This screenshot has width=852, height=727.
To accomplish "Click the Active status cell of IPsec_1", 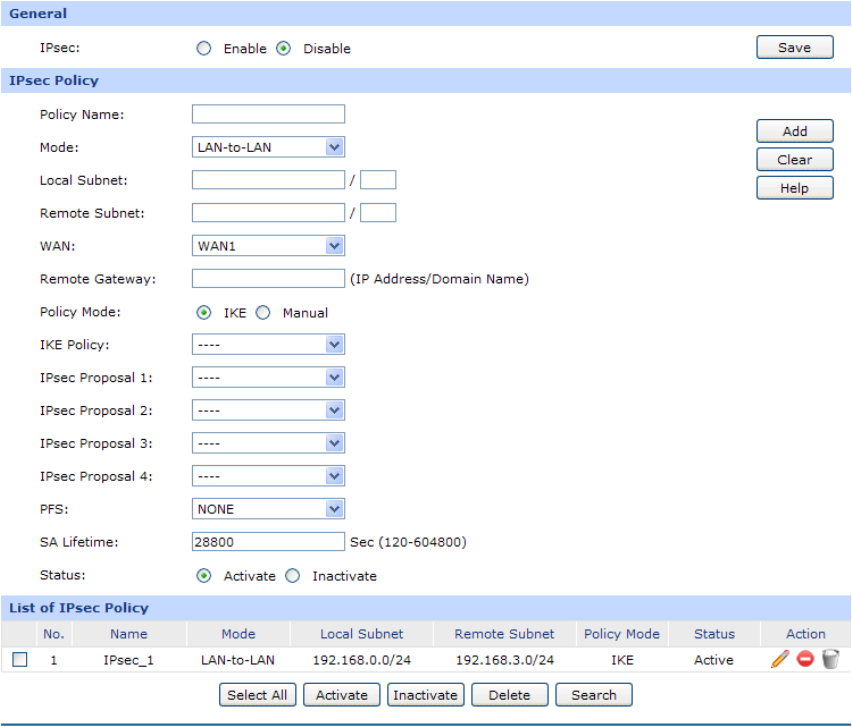I will coord(714,660).
